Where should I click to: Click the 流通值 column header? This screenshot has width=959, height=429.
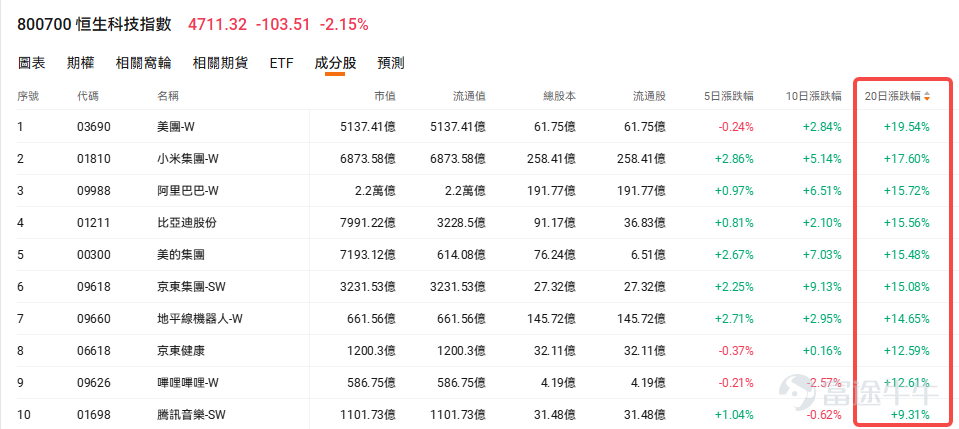point(469,96)
